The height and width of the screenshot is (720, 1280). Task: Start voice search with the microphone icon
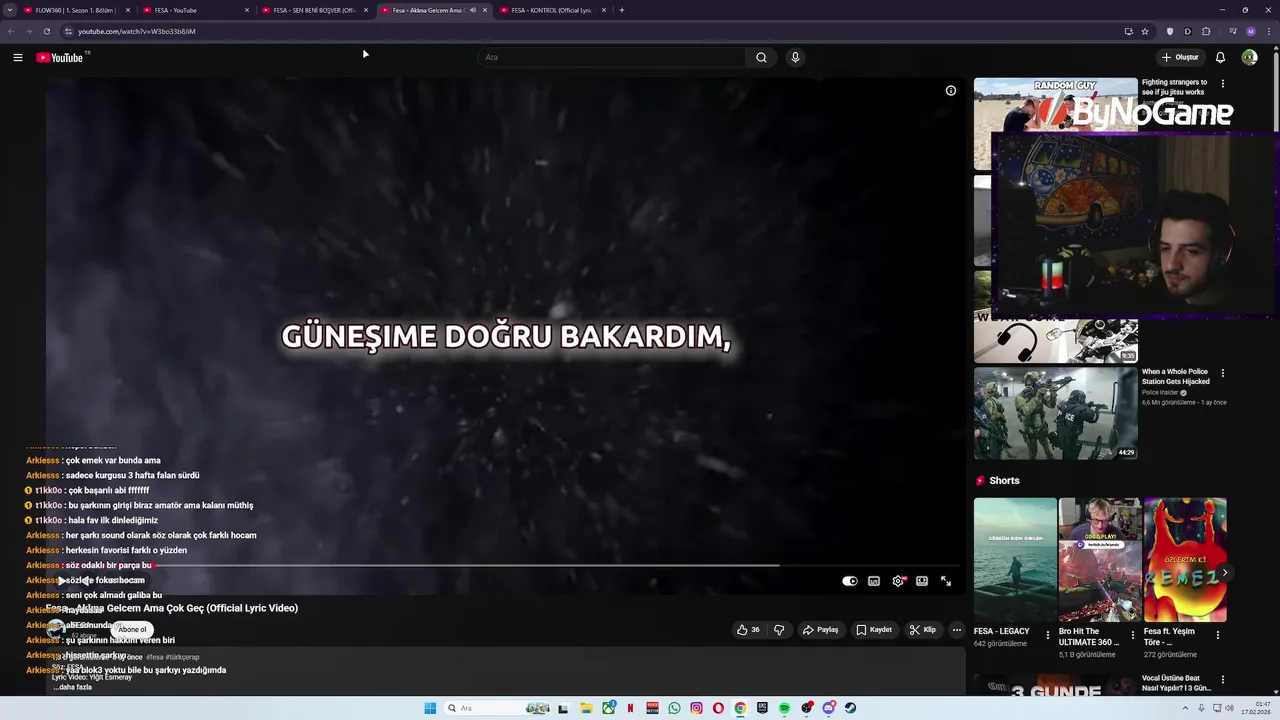point(795,57)
